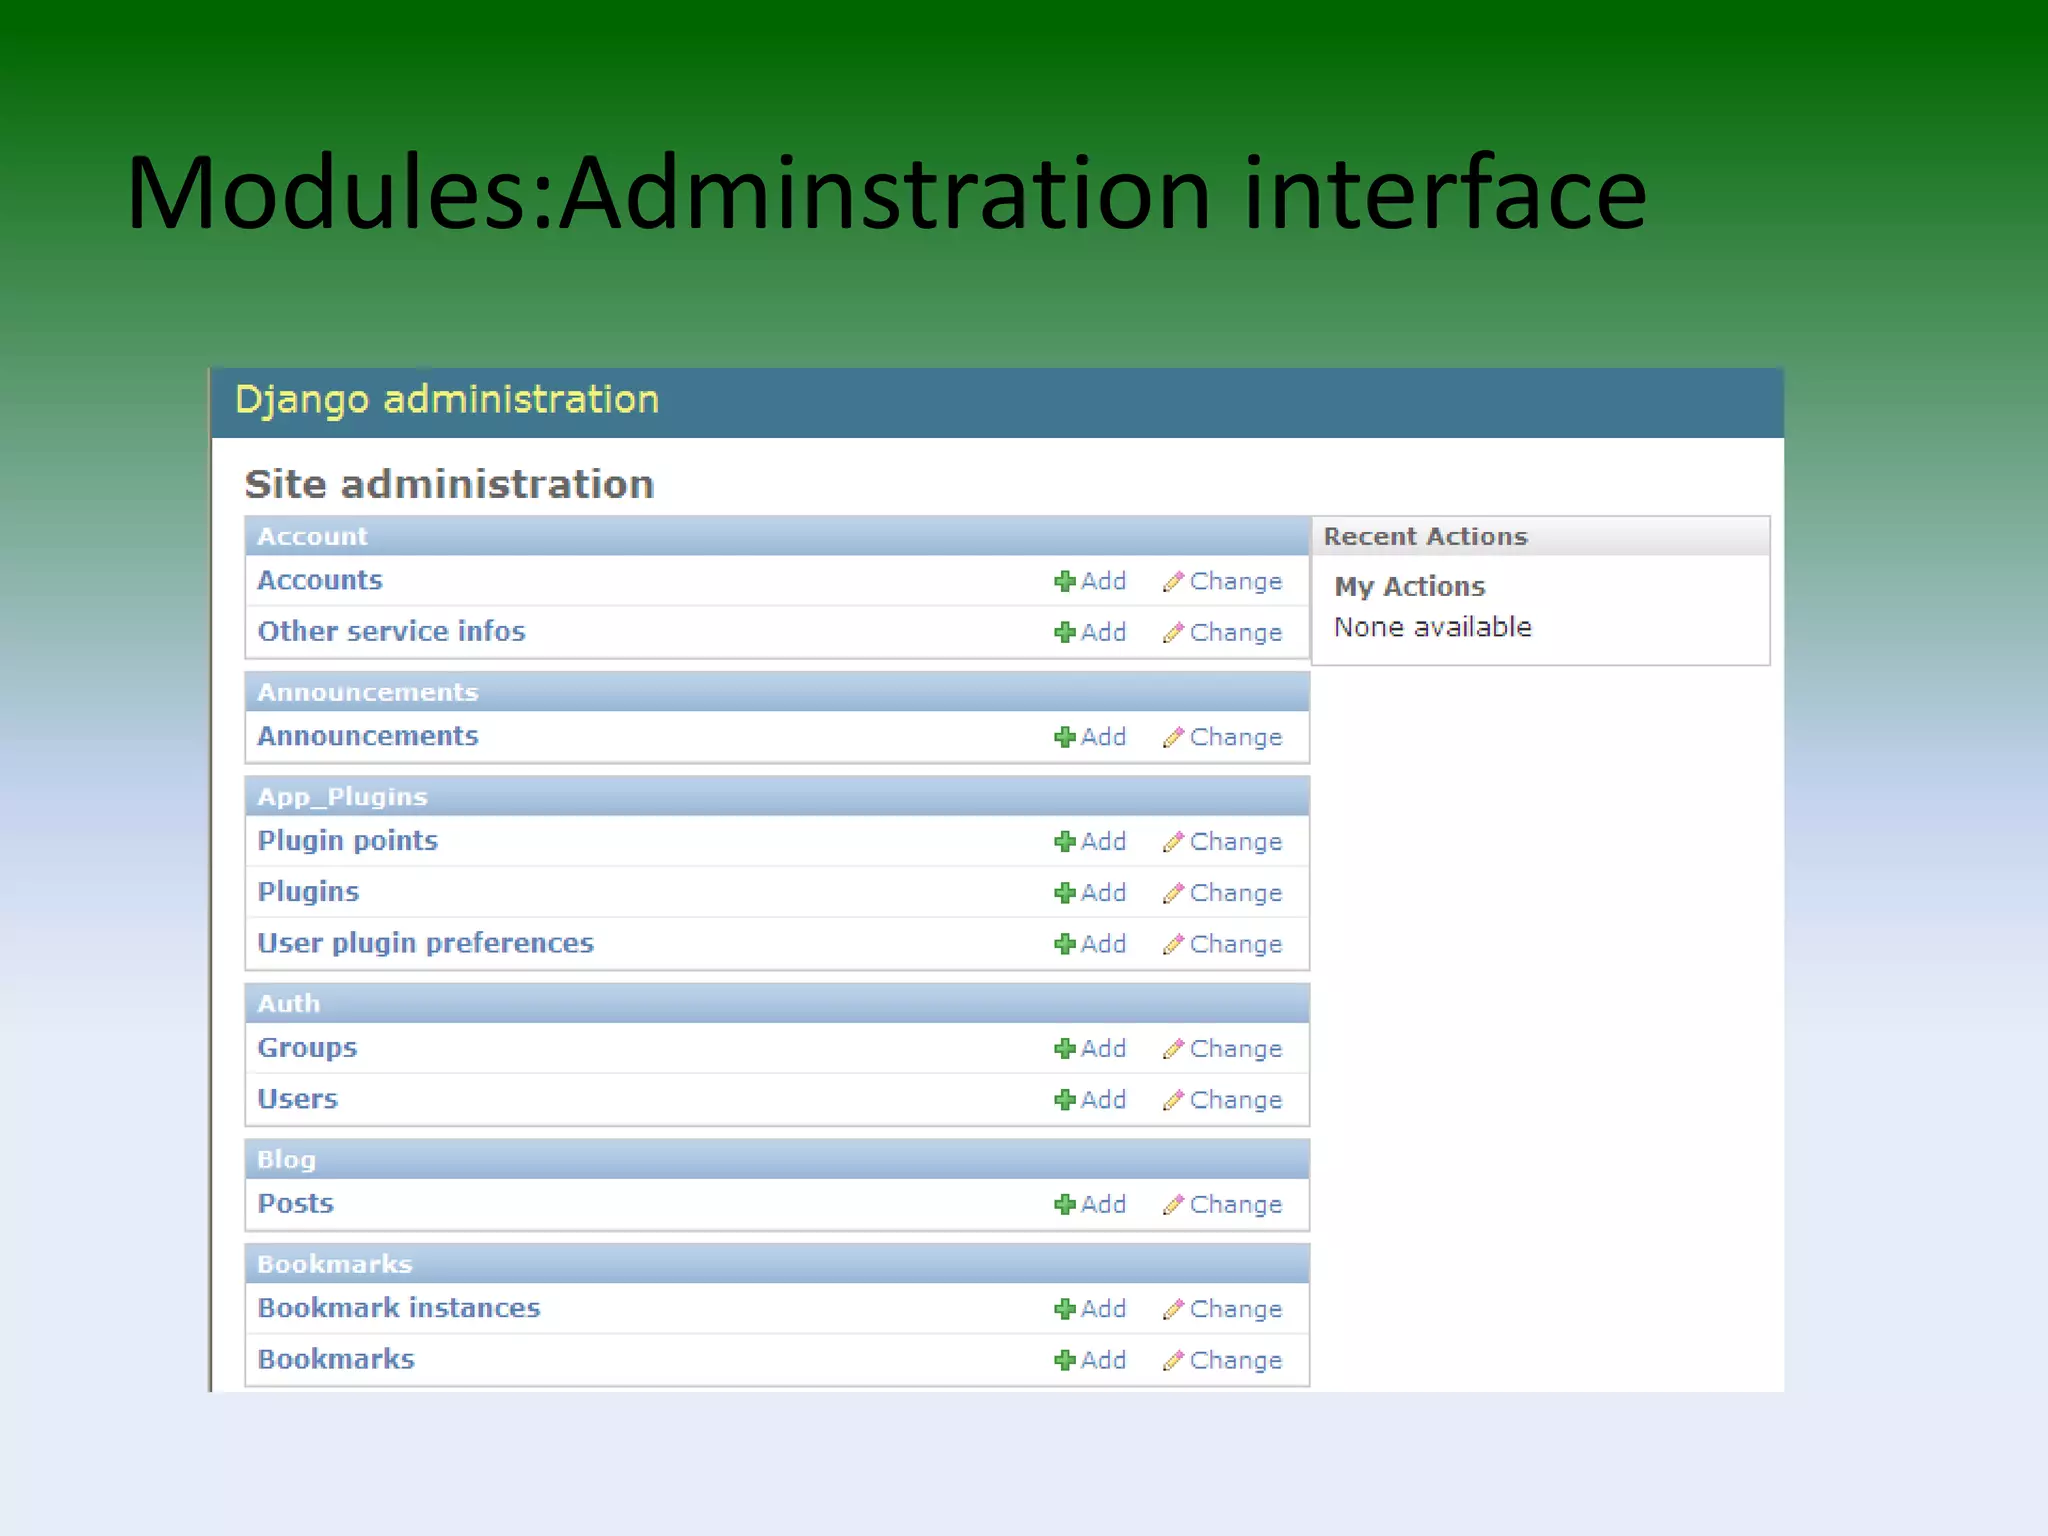Open the Other service infos link
Screen dimensions: 2048x1536
coord(391,631)
